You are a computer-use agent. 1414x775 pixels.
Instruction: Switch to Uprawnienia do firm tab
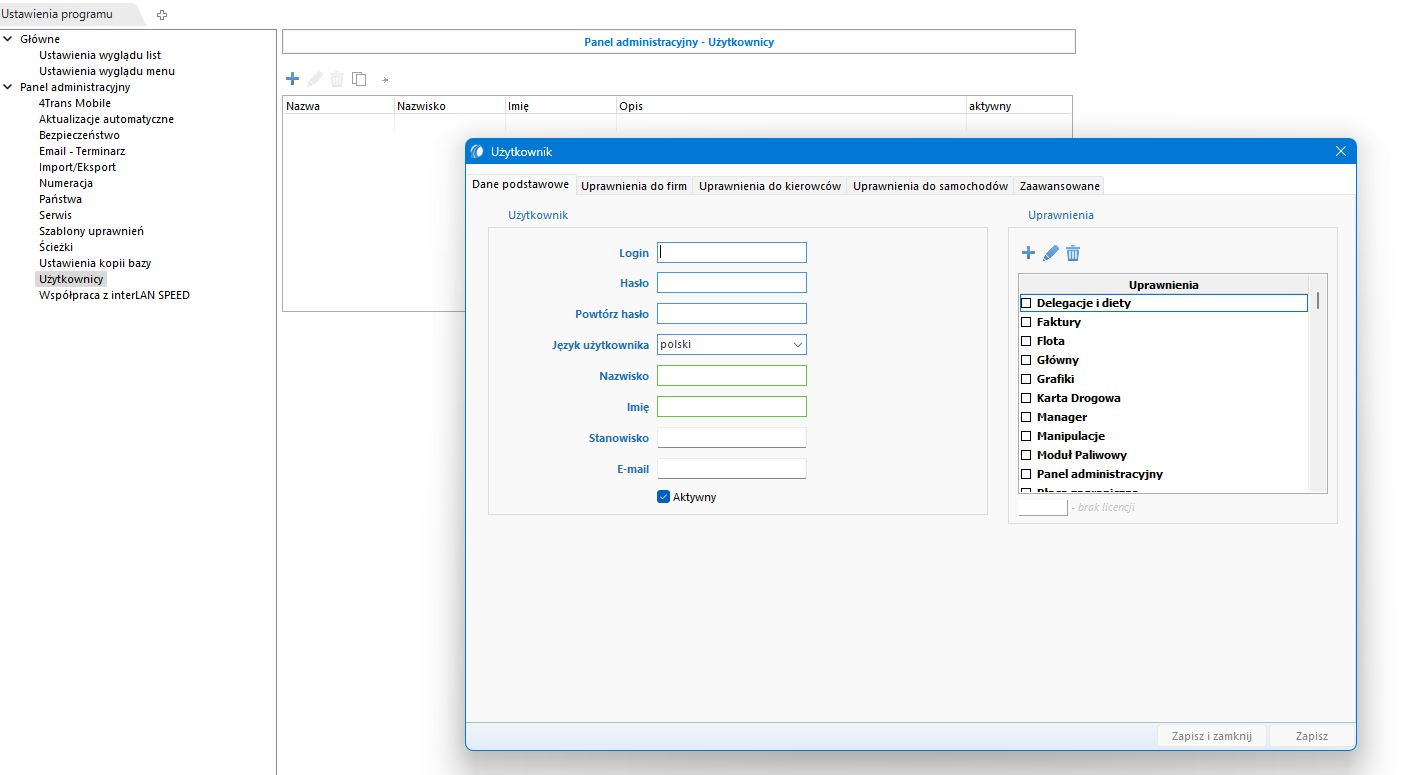[634, 186]
